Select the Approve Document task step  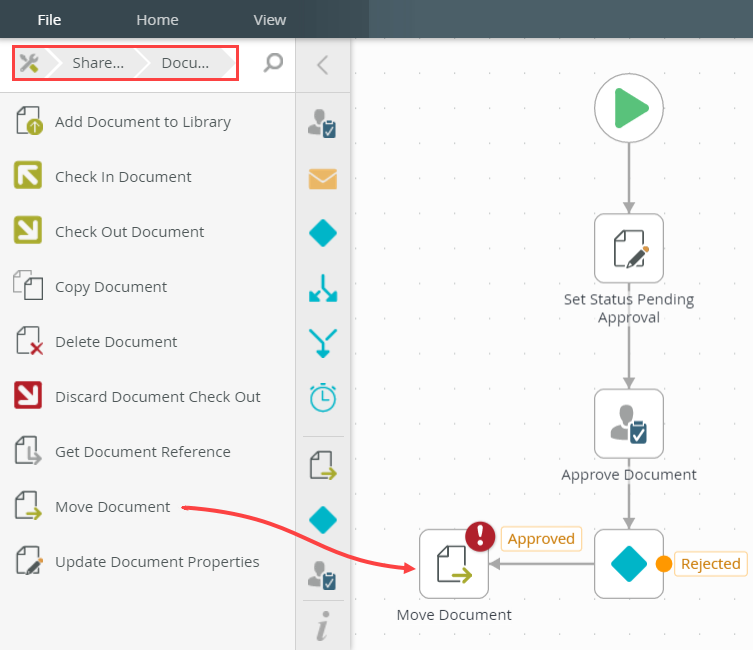coord(629,423)
